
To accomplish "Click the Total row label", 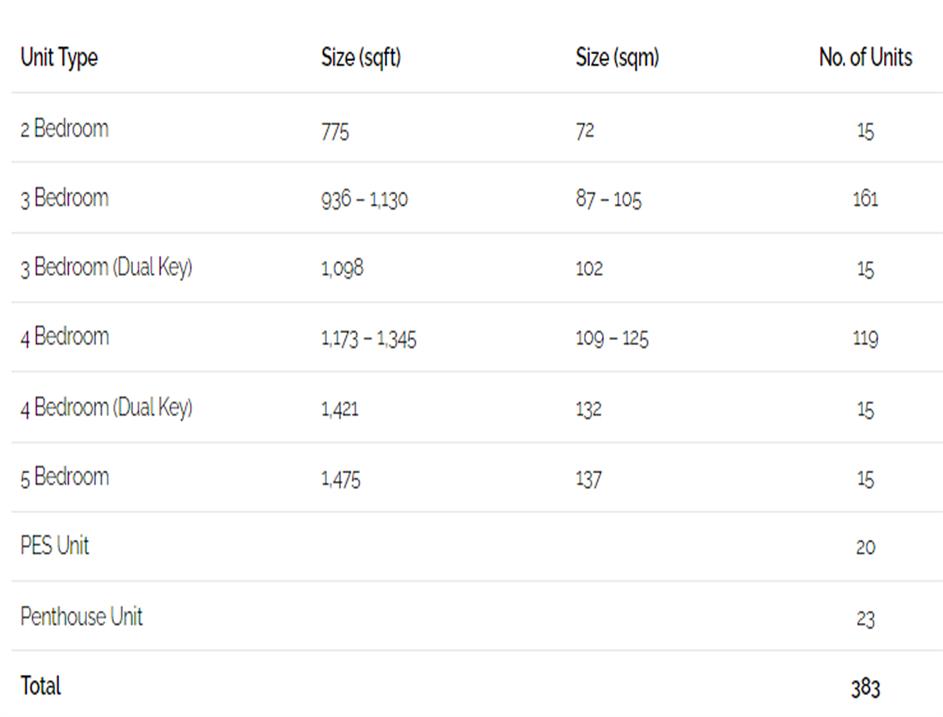I will pos(41,686).
